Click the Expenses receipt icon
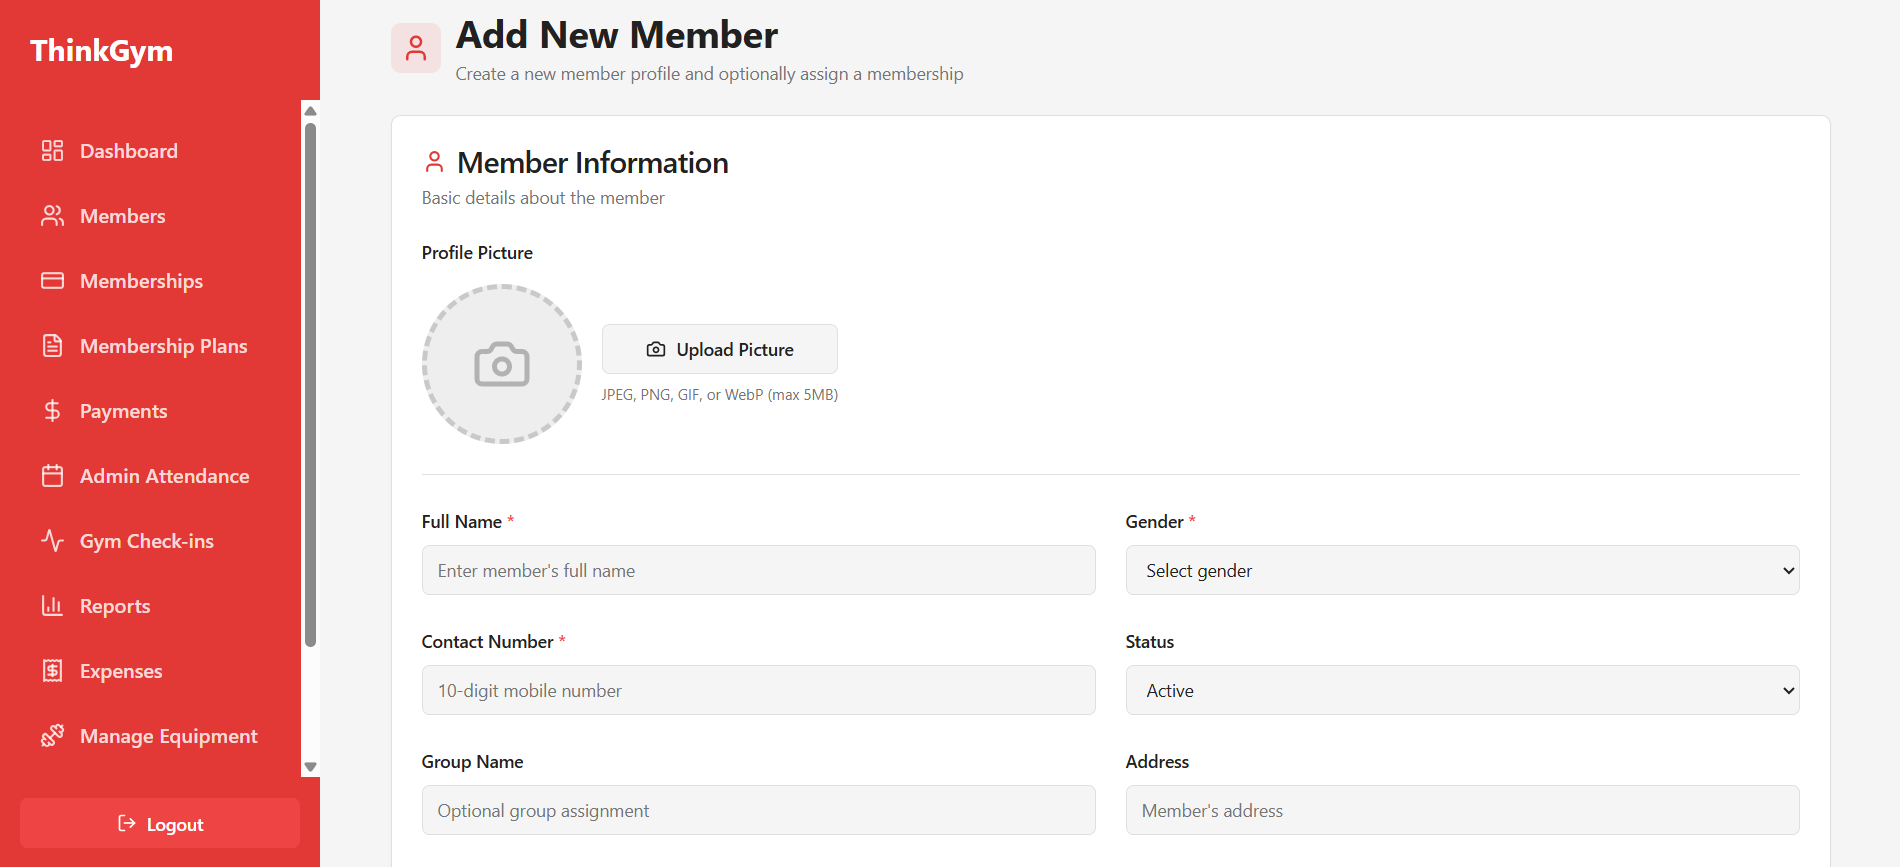 [52, 671]
